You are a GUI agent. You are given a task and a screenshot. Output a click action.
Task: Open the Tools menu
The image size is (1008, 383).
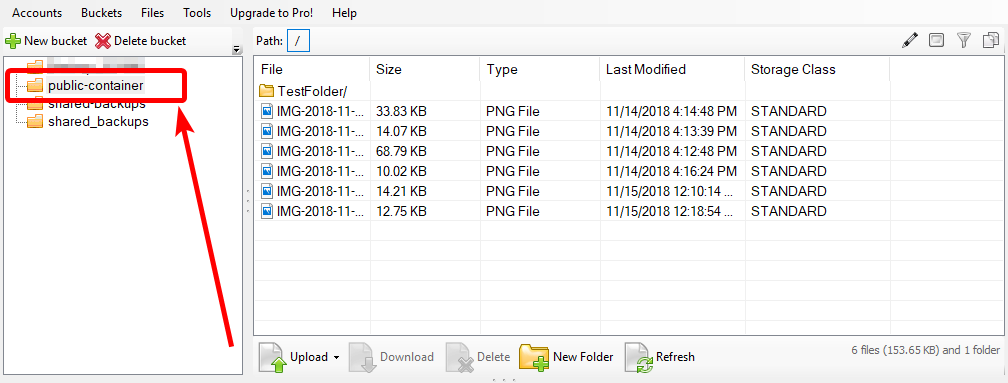197,13
